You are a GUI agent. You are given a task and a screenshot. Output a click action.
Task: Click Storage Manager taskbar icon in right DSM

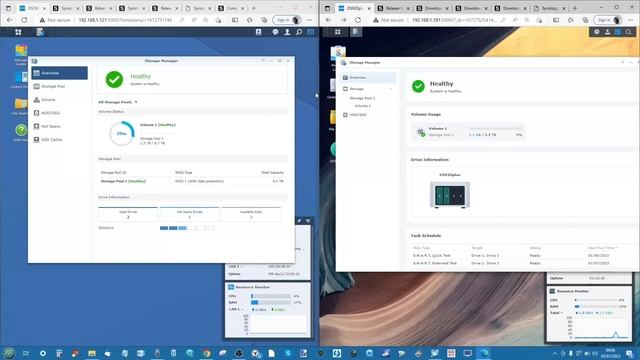[x=356, y=32]
